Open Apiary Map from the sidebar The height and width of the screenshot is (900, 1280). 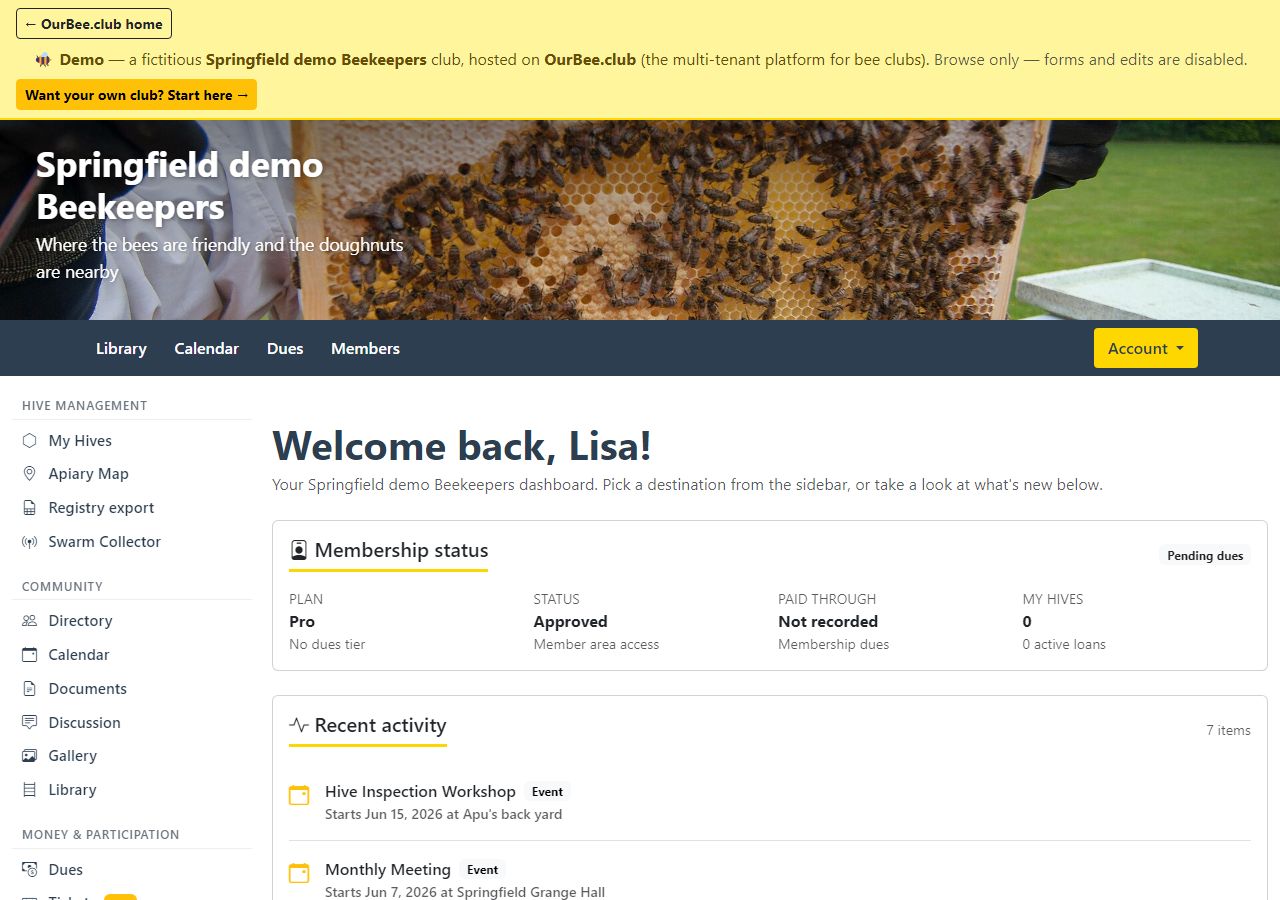[88, 474]
